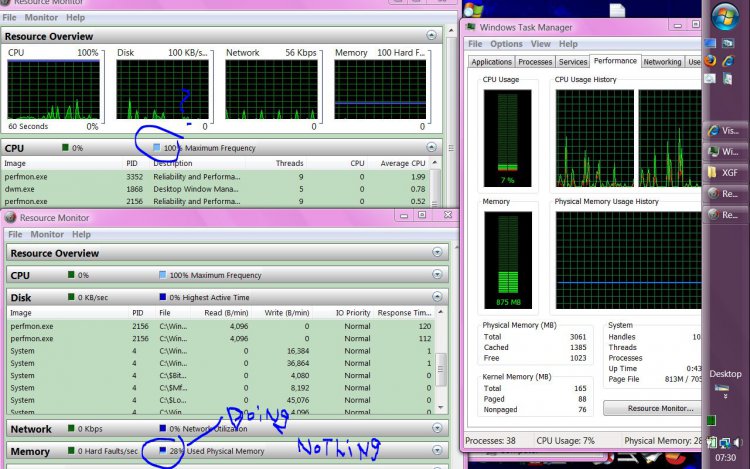The width and height of the screenshot is (750, 469).
Task: Select perfmon.exe row with PID 3352
Action: 215,176
